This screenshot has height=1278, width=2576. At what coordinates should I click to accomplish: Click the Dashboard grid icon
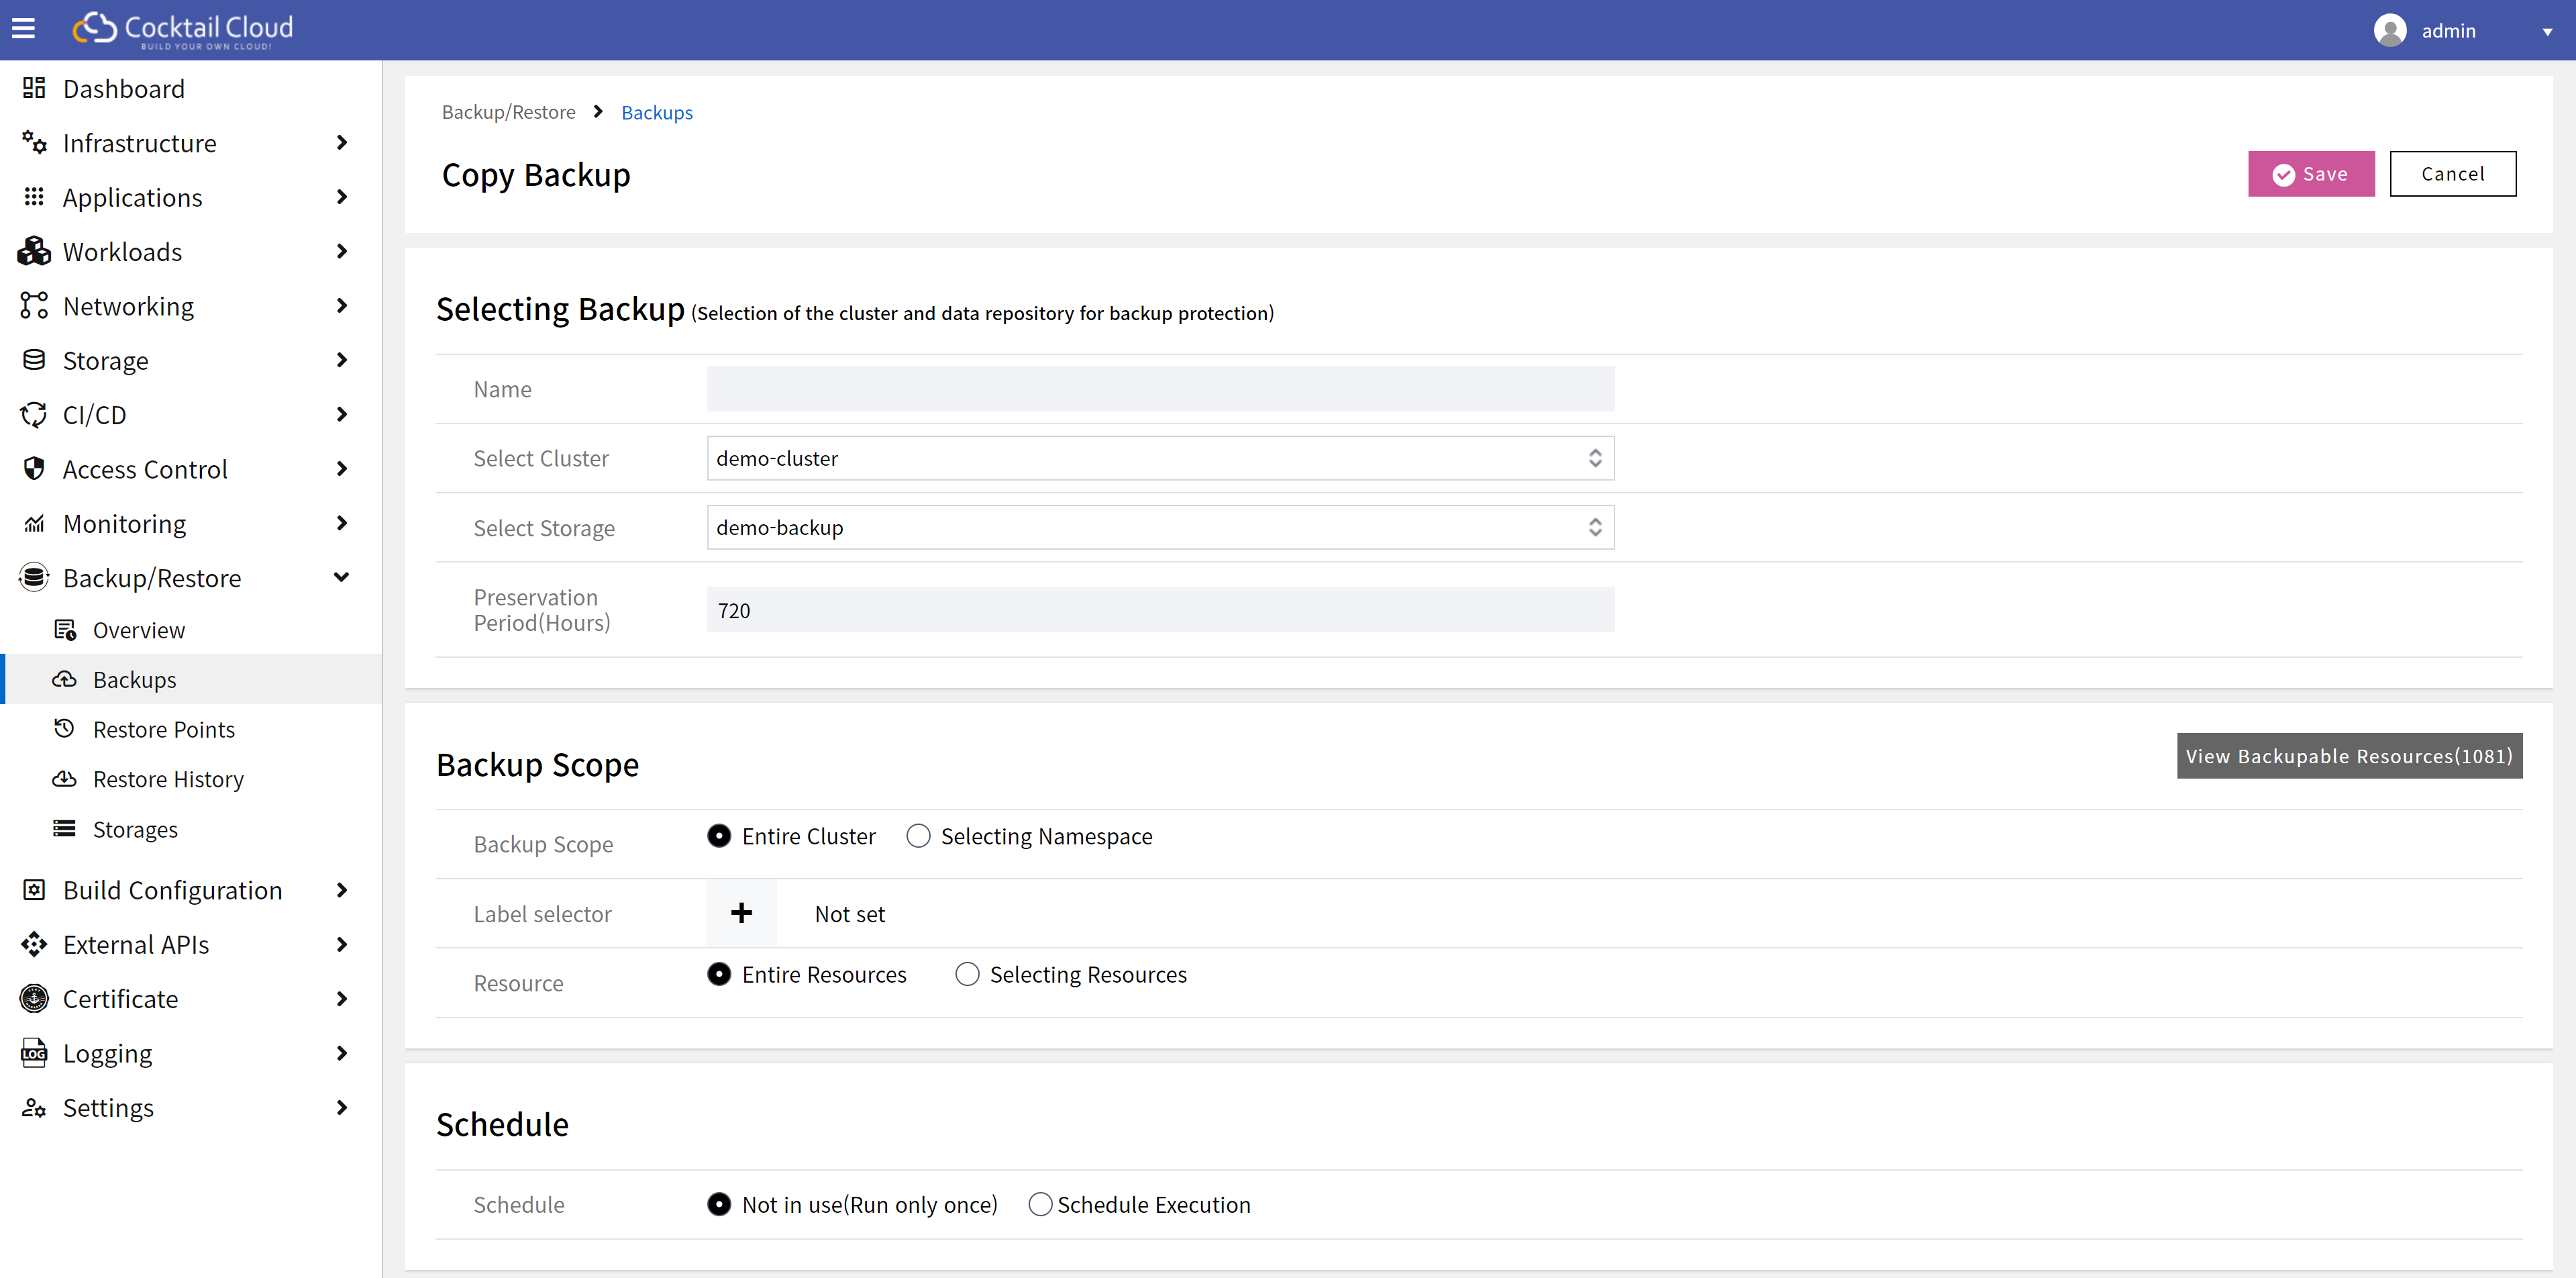click(x=34, y=88)
